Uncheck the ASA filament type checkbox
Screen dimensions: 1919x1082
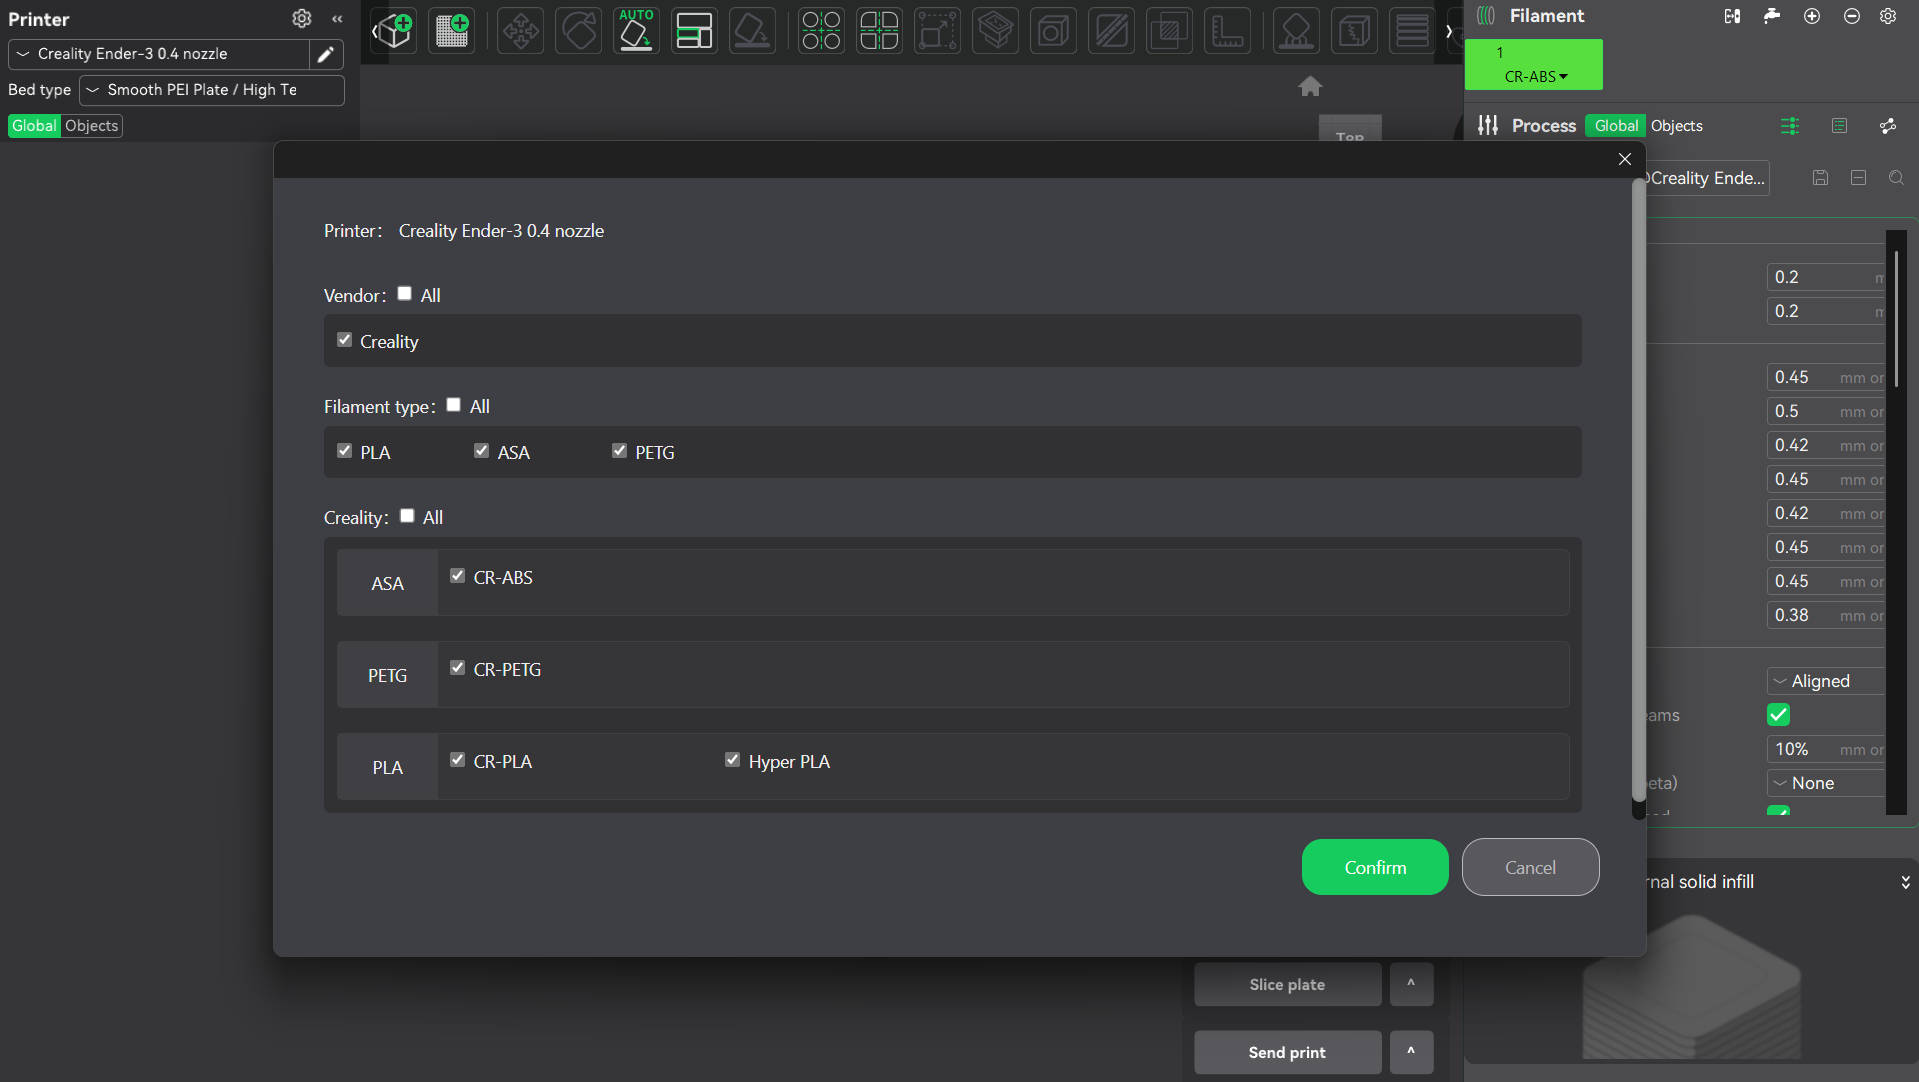click(x=481, y=451)
